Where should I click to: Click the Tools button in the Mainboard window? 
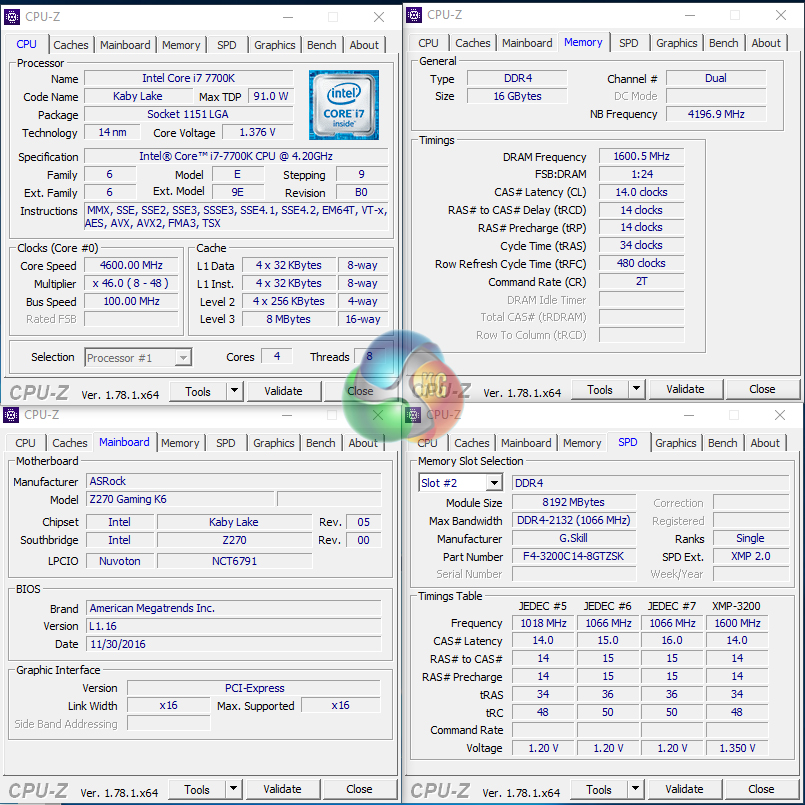(197, 789)
